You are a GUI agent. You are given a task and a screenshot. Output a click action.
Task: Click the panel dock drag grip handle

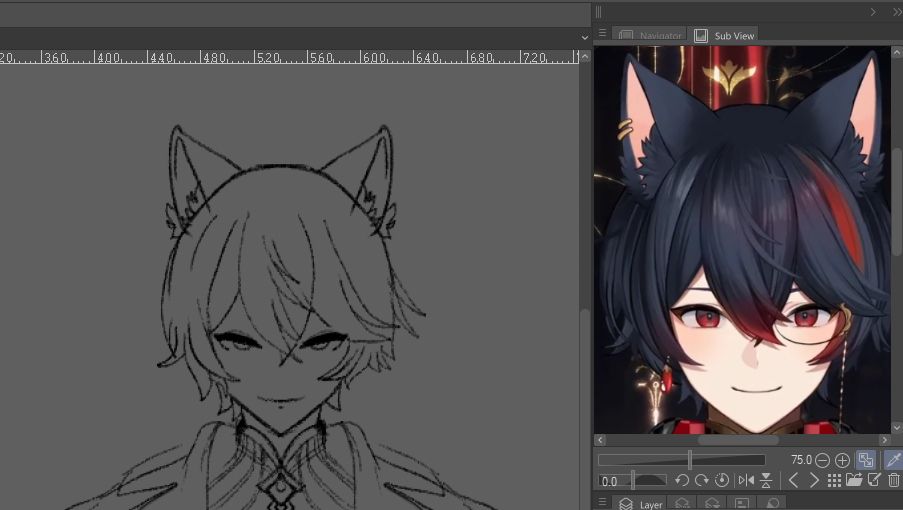tap(598, 12)
